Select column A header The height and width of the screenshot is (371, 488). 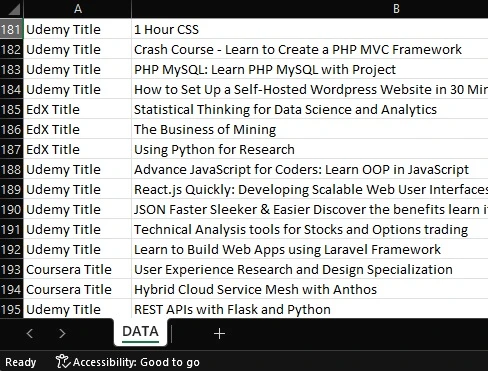click(77, 9)
